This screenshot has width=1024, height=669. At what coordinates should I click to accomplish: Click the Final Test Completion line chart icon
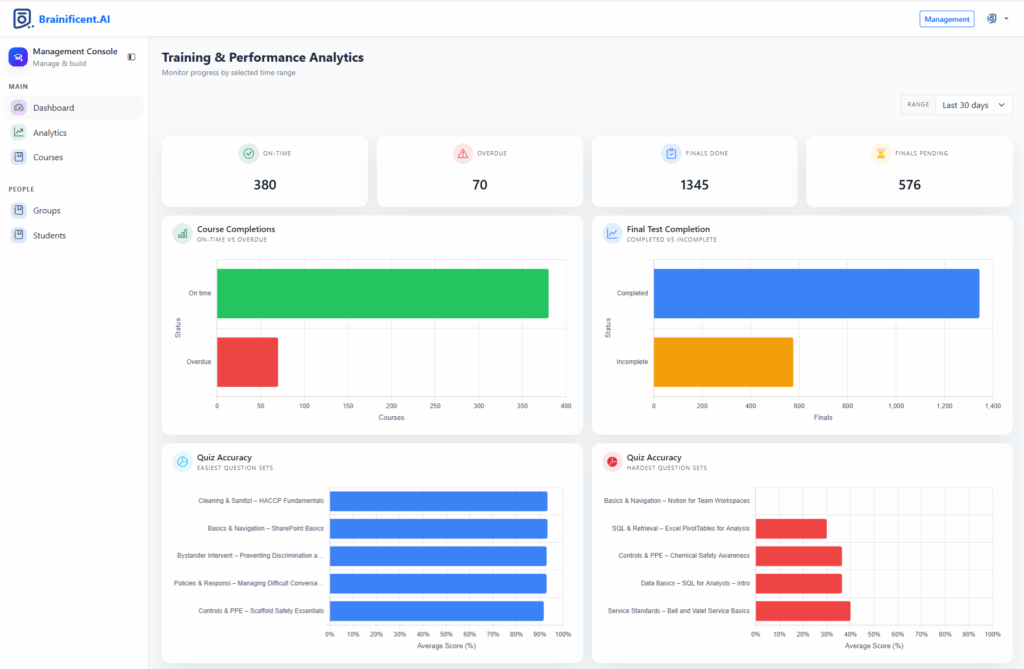click(x=612, y=233)
